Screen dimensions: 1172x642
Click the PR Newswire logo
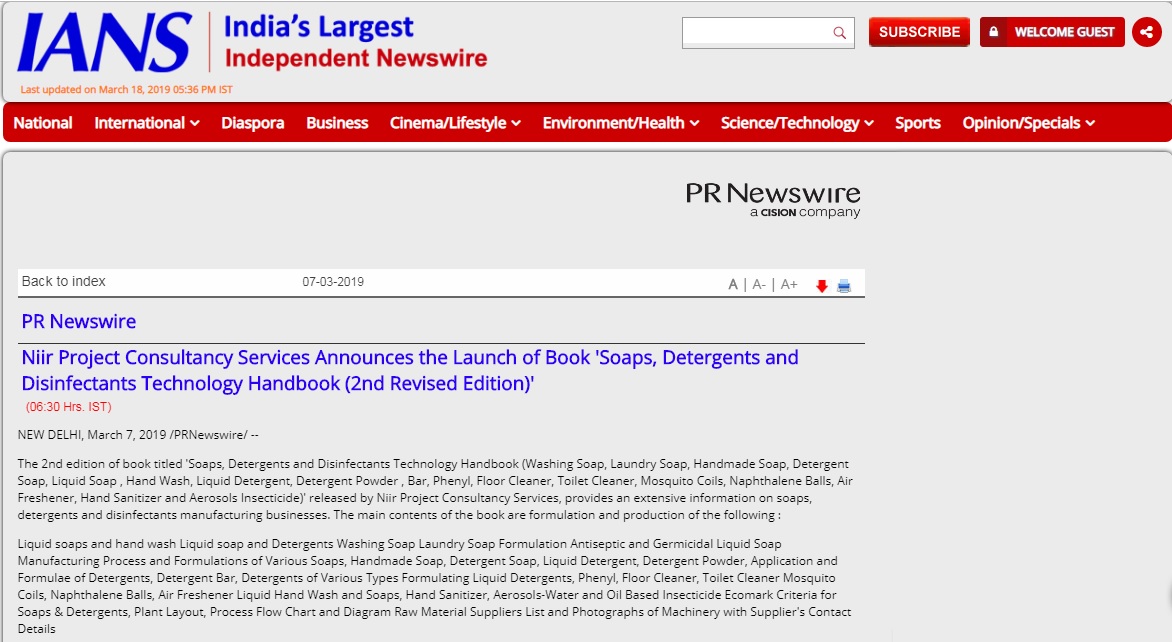click(x=773, y=200)
